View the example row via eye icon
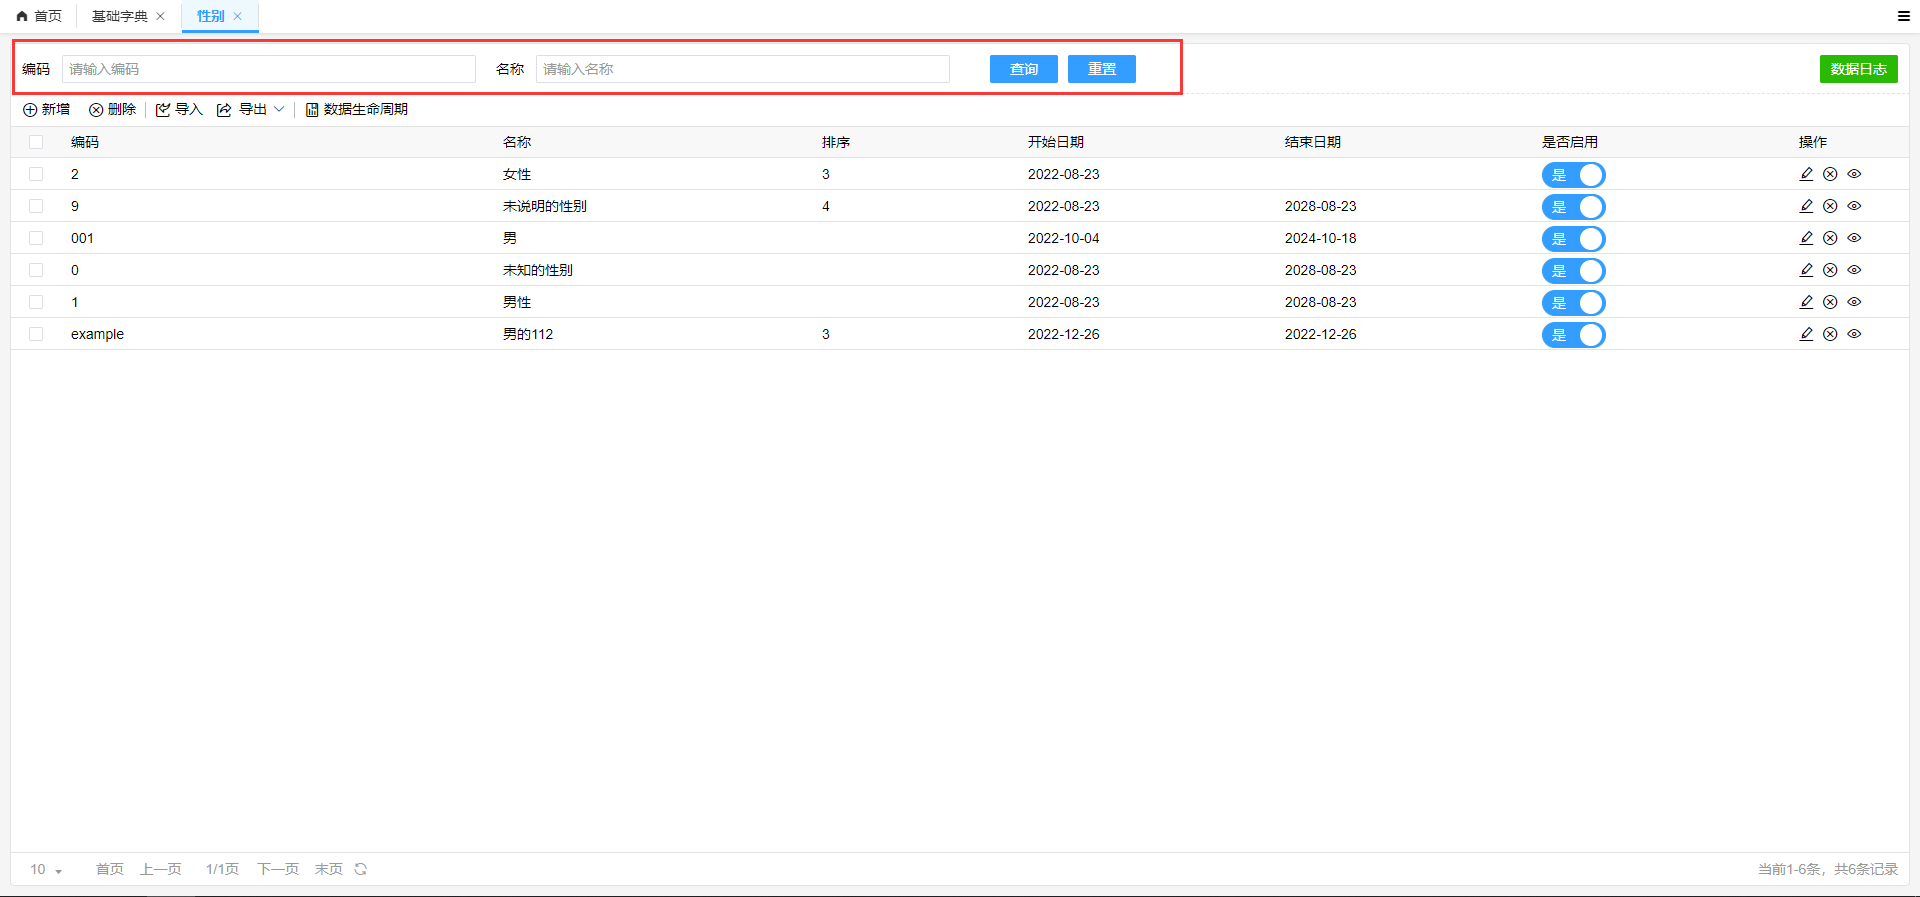 1854,334
